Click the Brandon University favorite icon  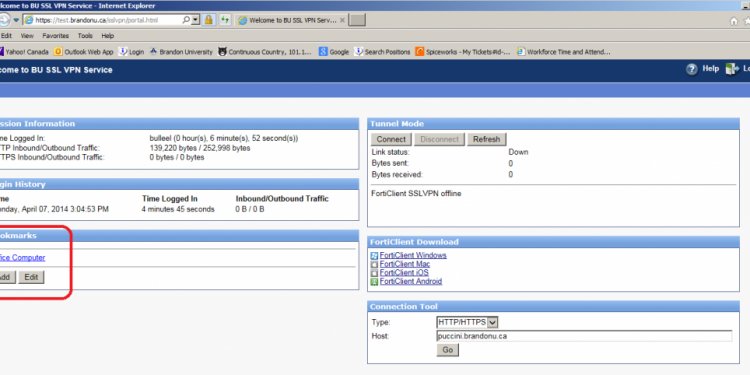tap(154, 52)
